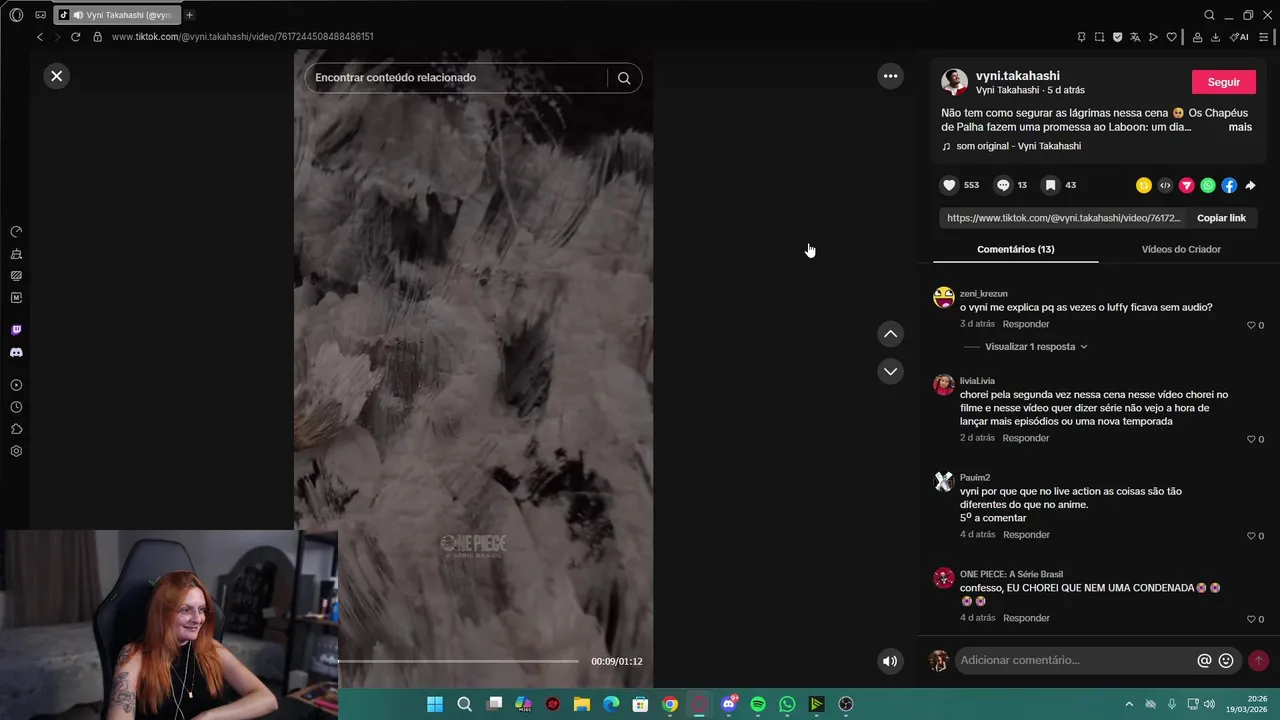The width and height of the screenshot is (1280, 720).
Task: Like the video with the heart icon
Action: pos(949,185)
